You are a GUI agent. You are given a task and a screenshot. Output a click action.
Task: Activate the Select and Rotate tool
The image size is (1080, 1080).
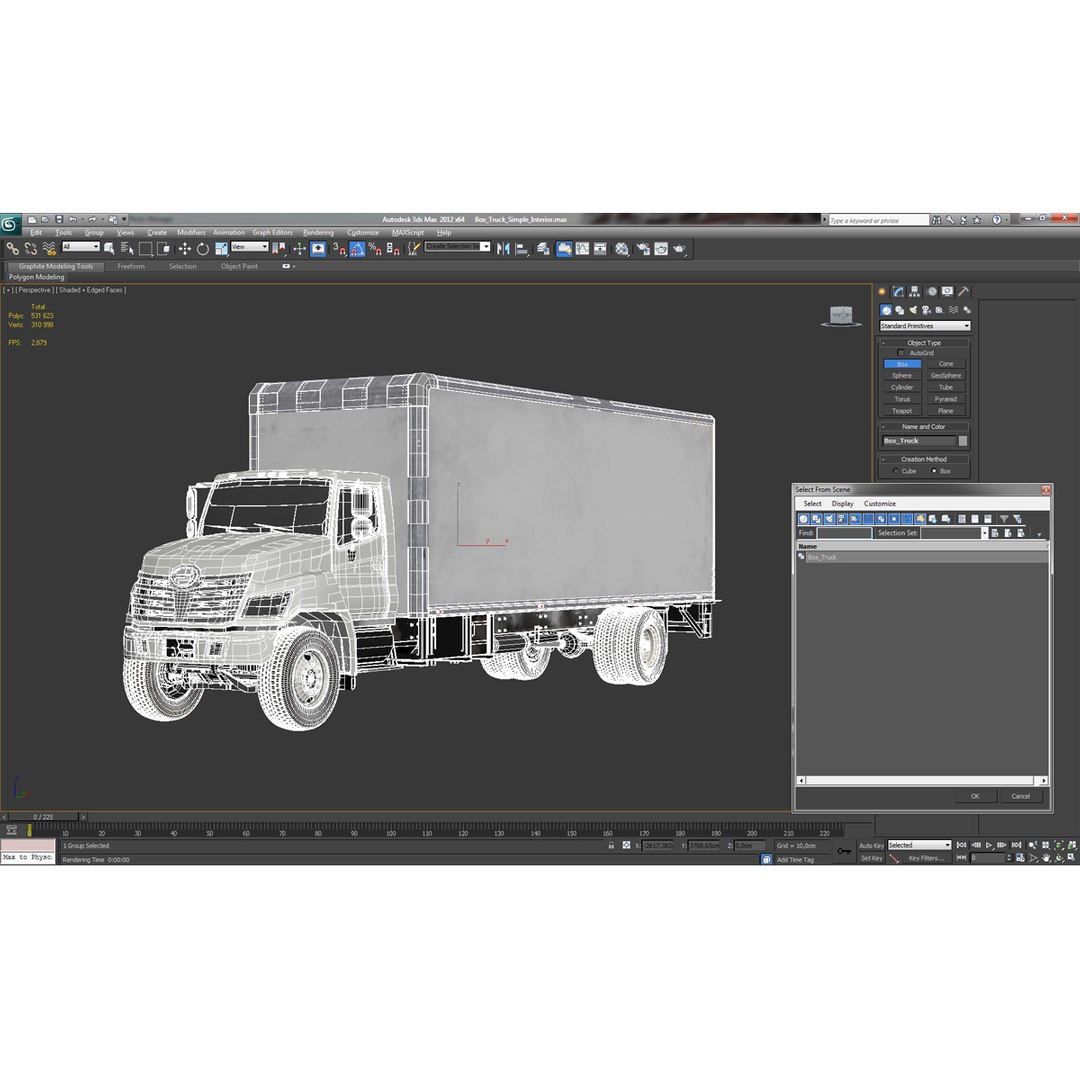click(202, 249)
